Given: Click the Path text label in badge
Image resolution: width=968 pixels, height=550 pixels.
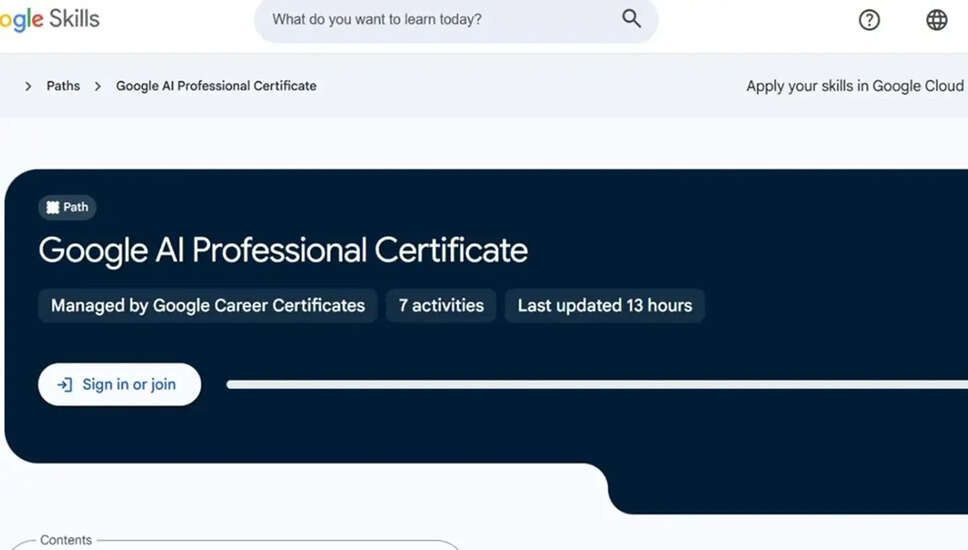Looking at the screenshot, I should [76, 207].
